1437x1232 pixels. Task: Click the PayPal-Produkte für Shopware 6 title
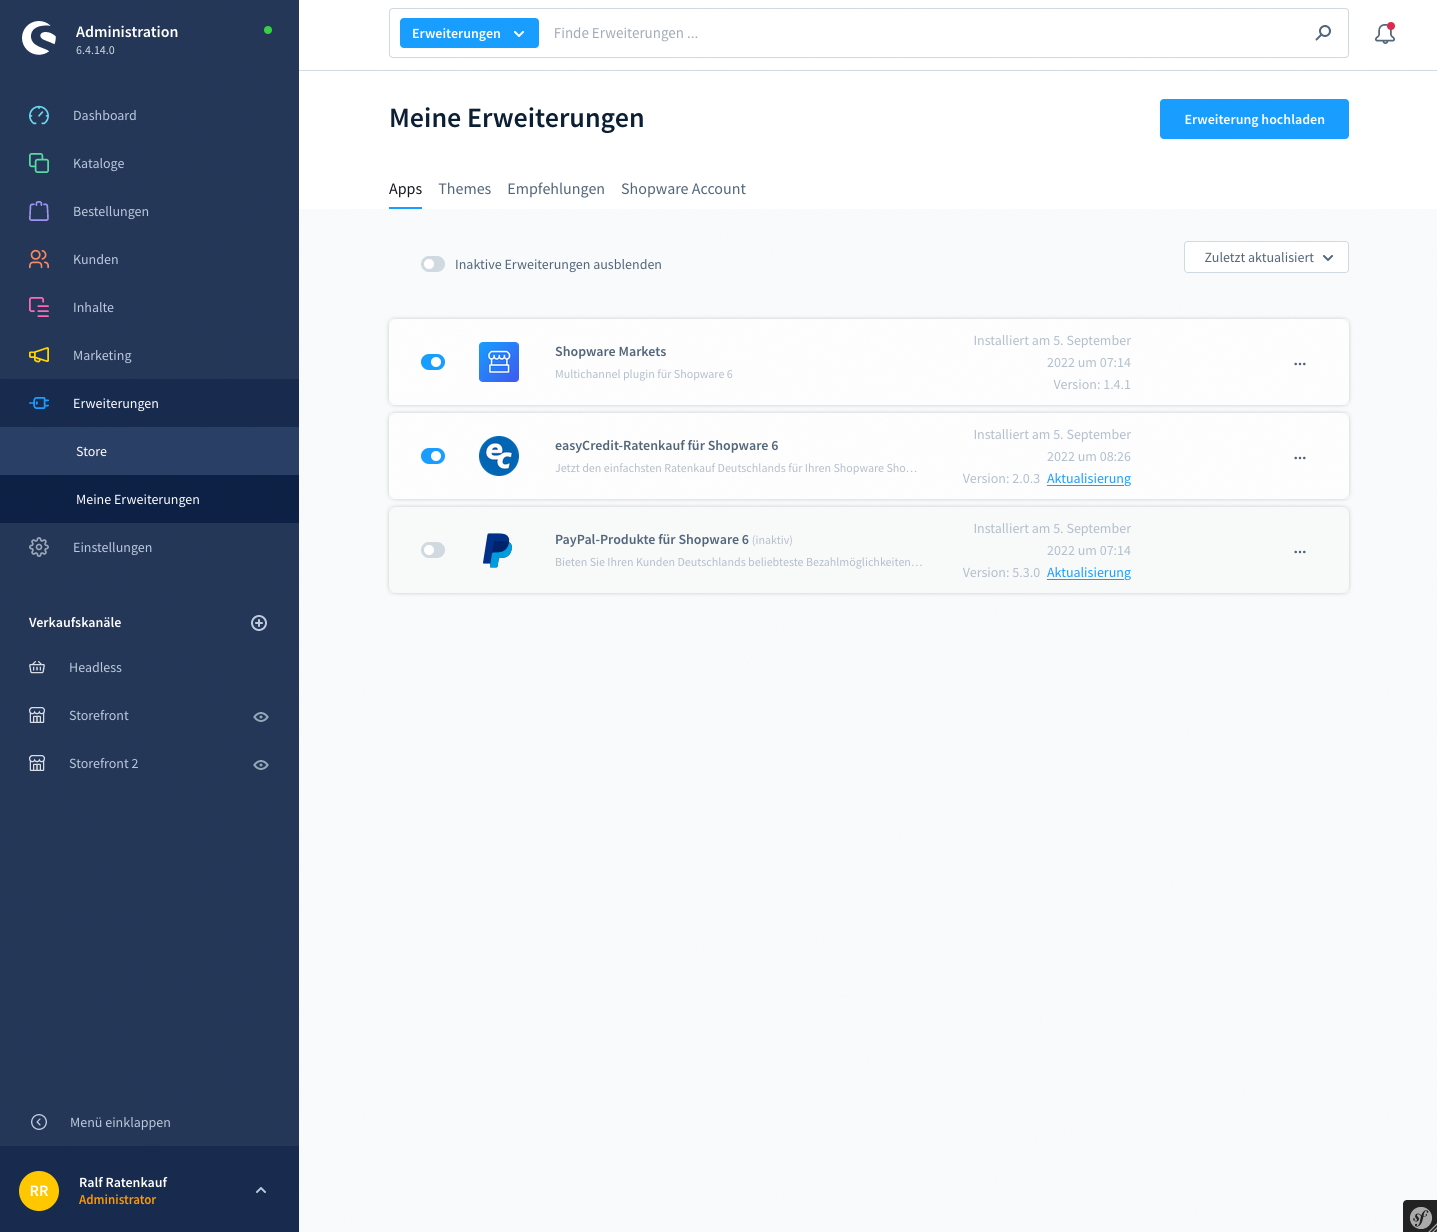(x=652, y=540)
